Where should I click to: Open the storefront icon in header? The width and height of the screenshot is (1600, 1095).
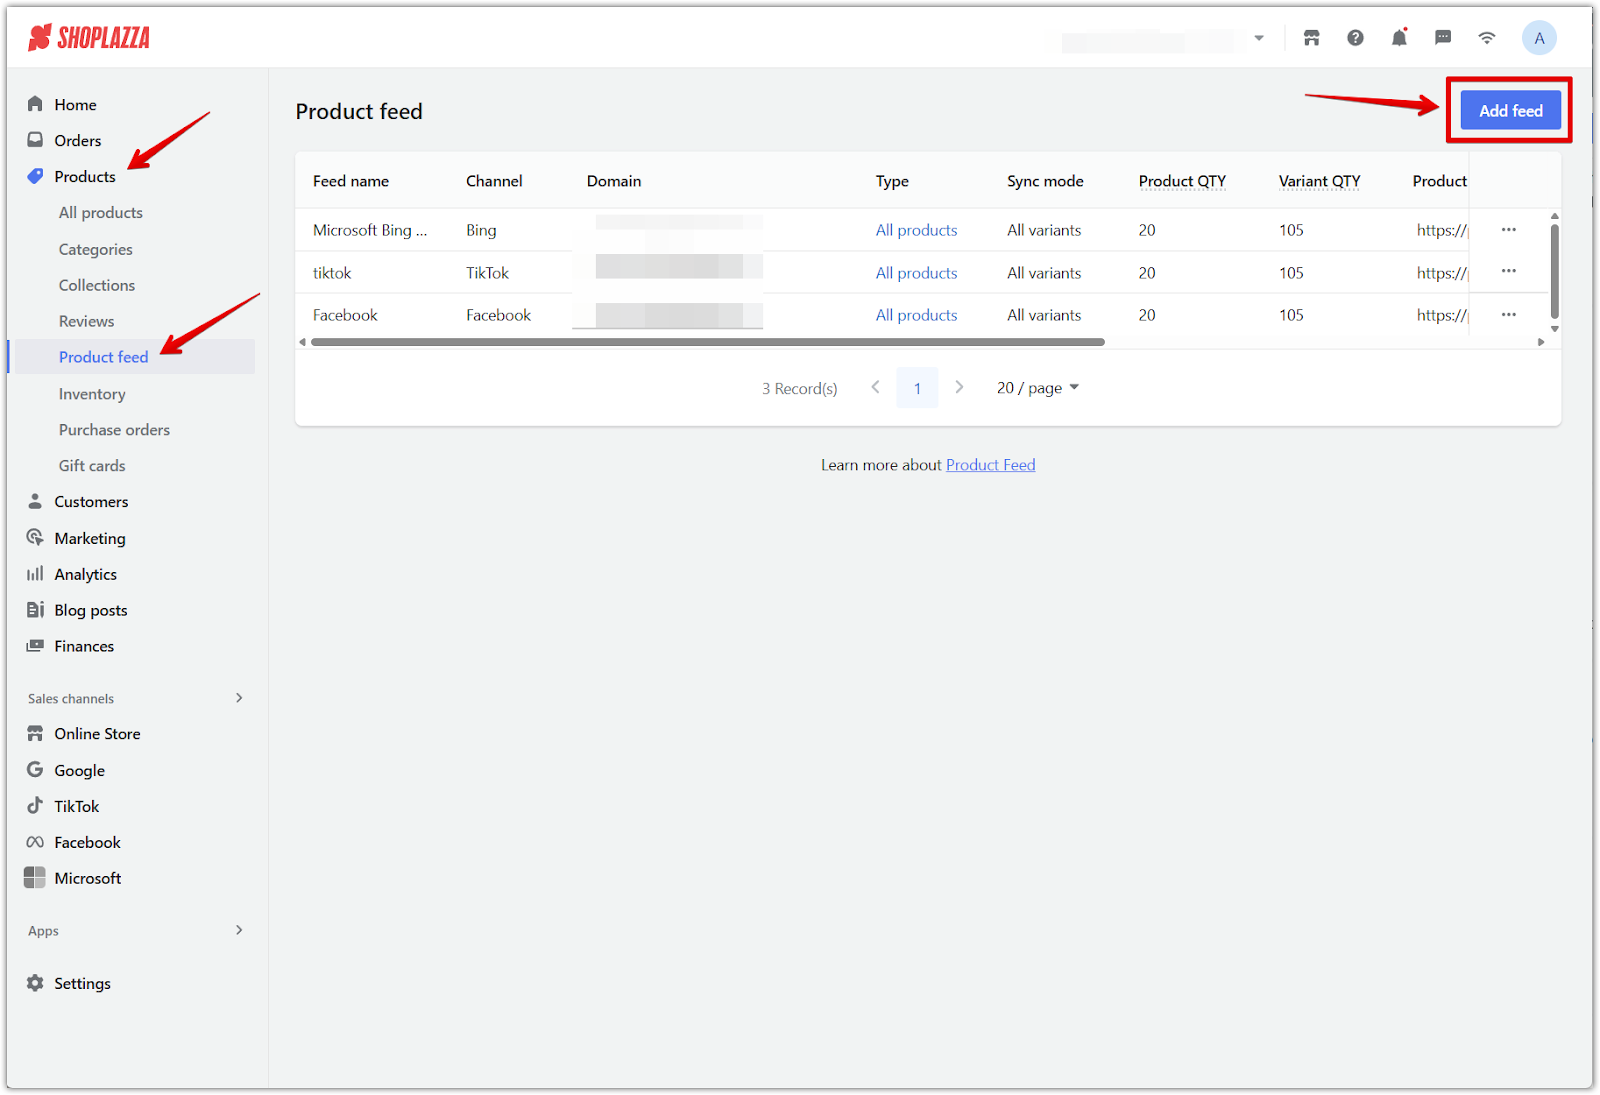1311,38
